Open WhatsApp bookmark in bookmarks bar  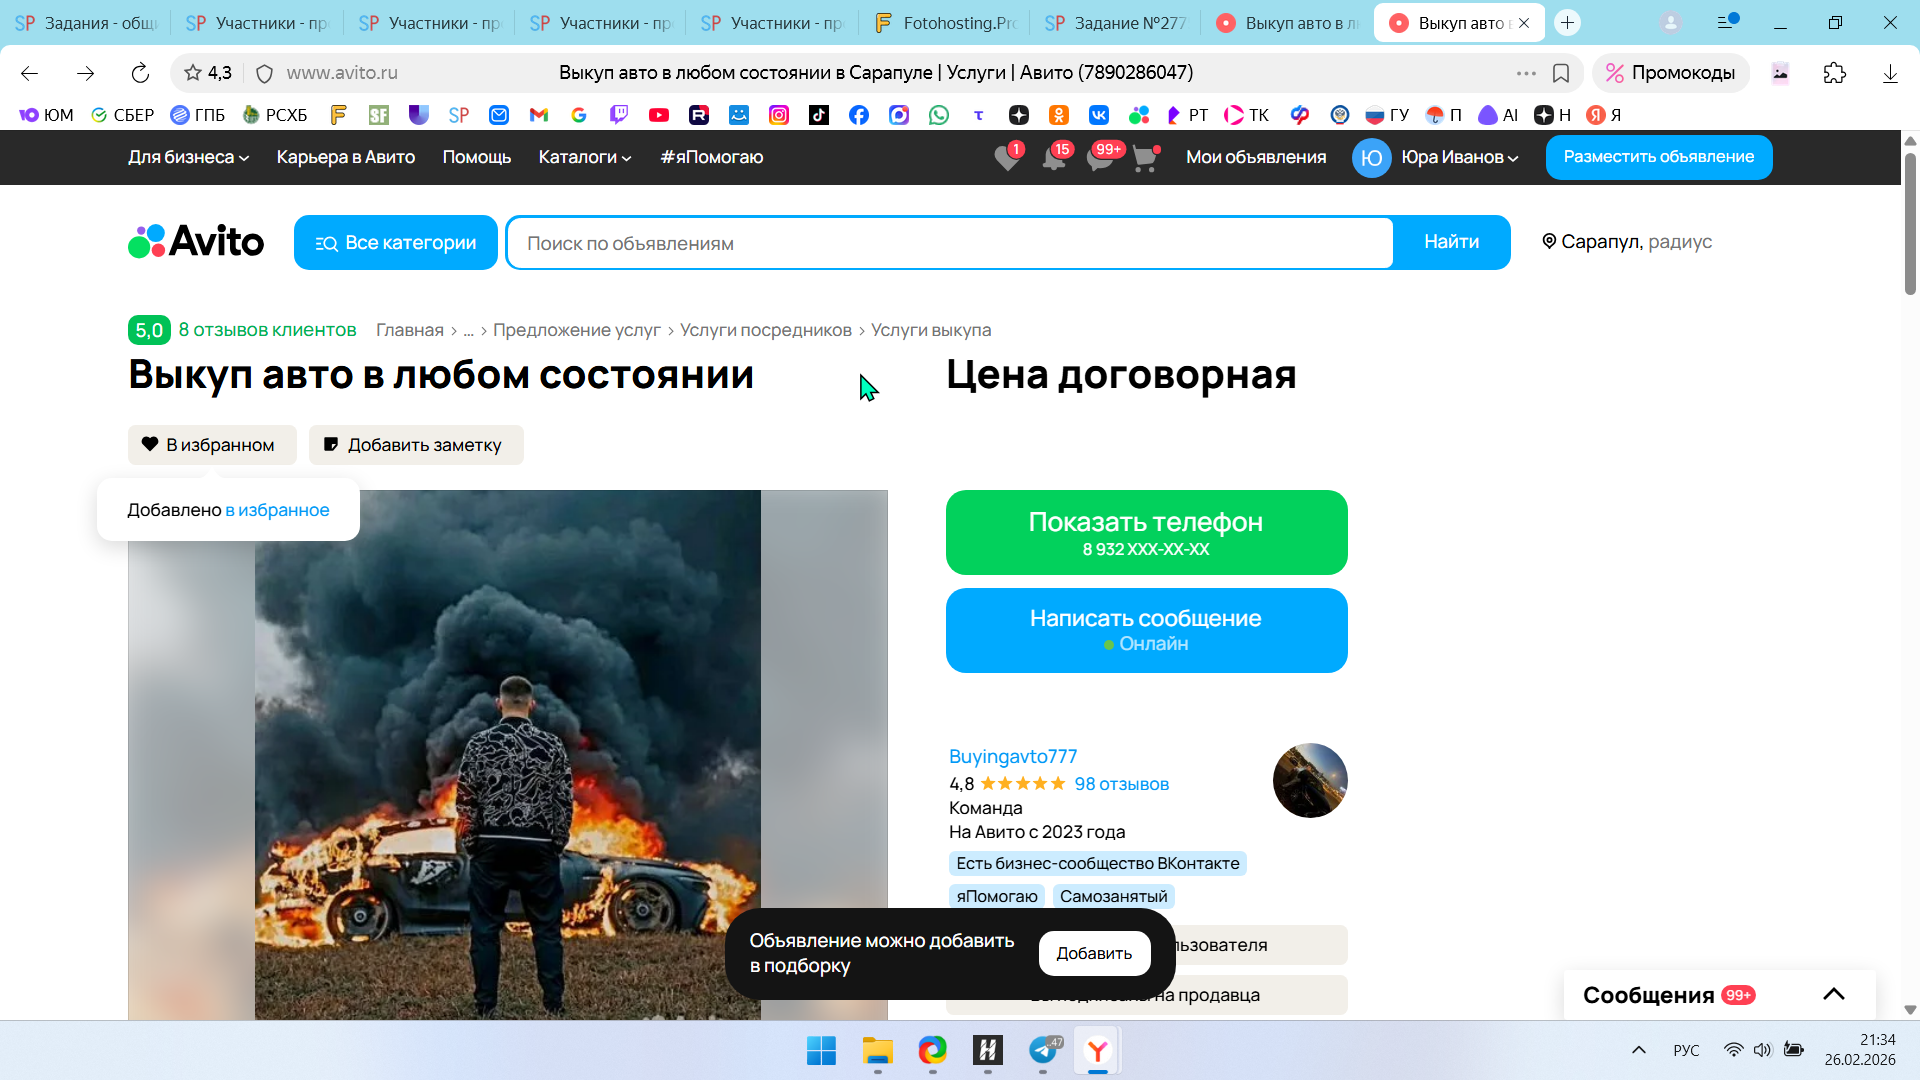click(x=939, y=115)
